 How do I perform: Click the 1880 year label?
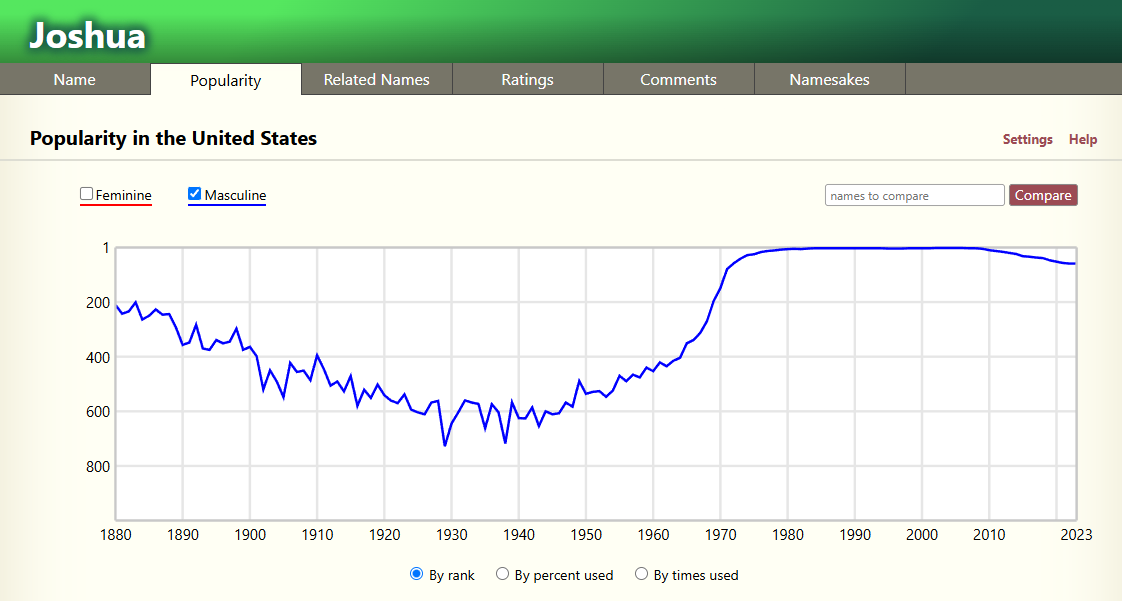tap(116, 534)
